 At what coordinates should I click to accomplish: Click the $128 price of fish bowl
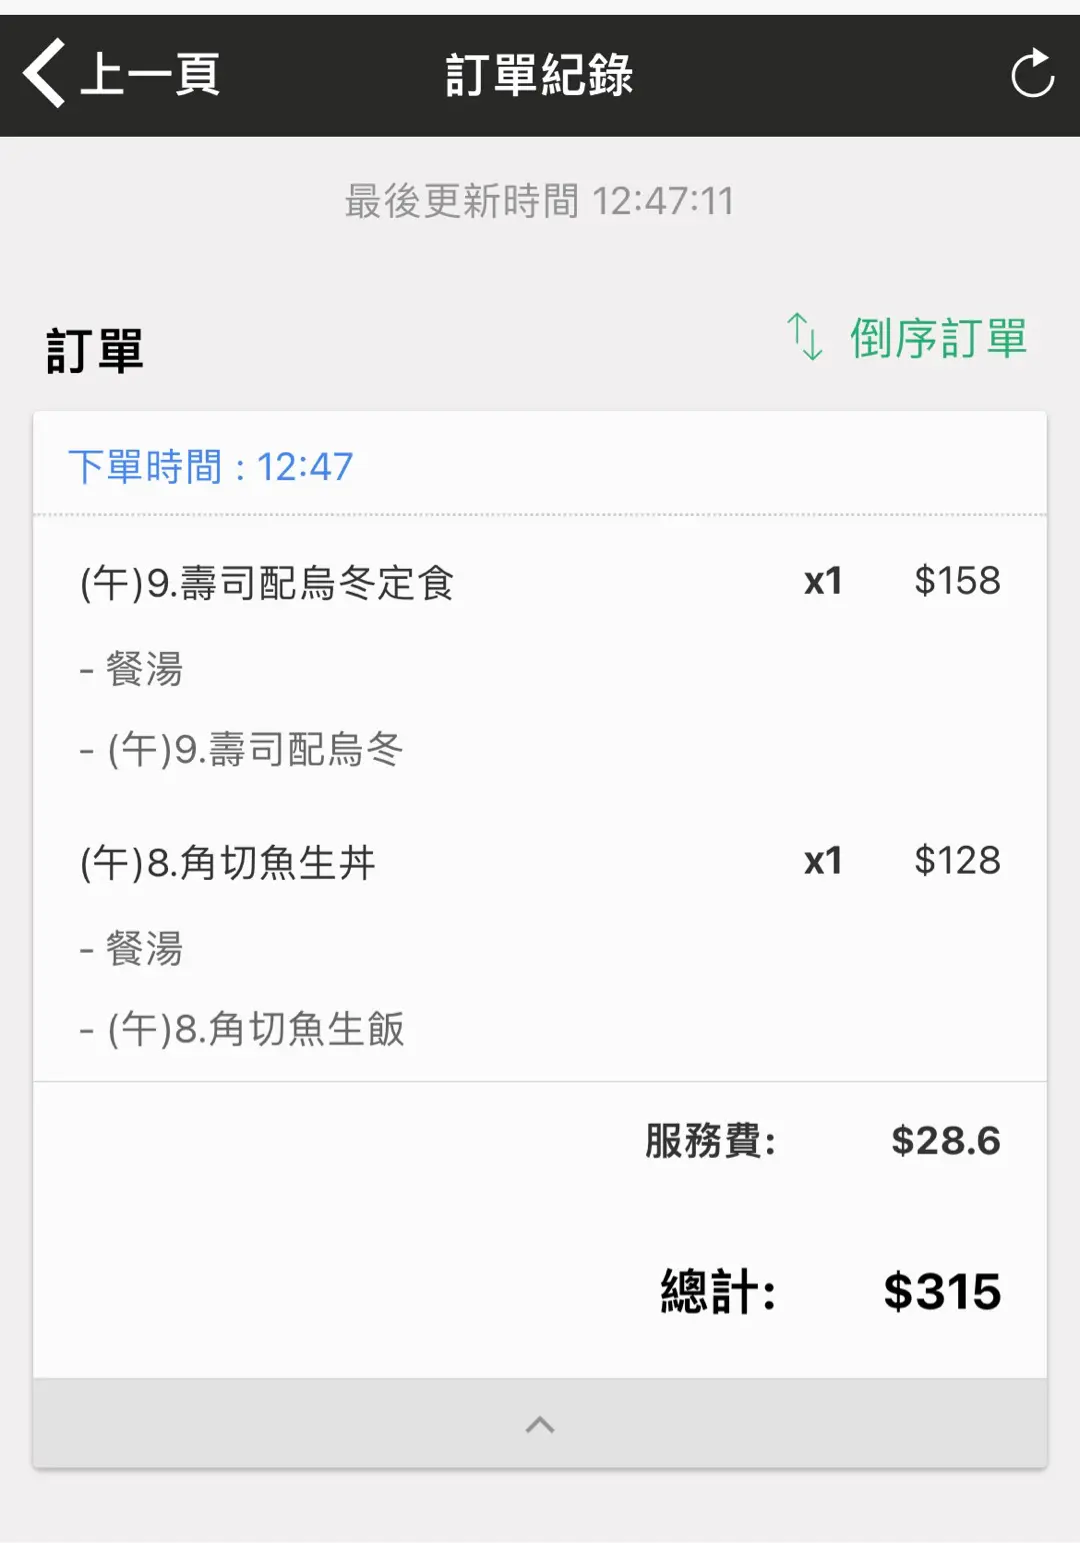tap(956, 861)
